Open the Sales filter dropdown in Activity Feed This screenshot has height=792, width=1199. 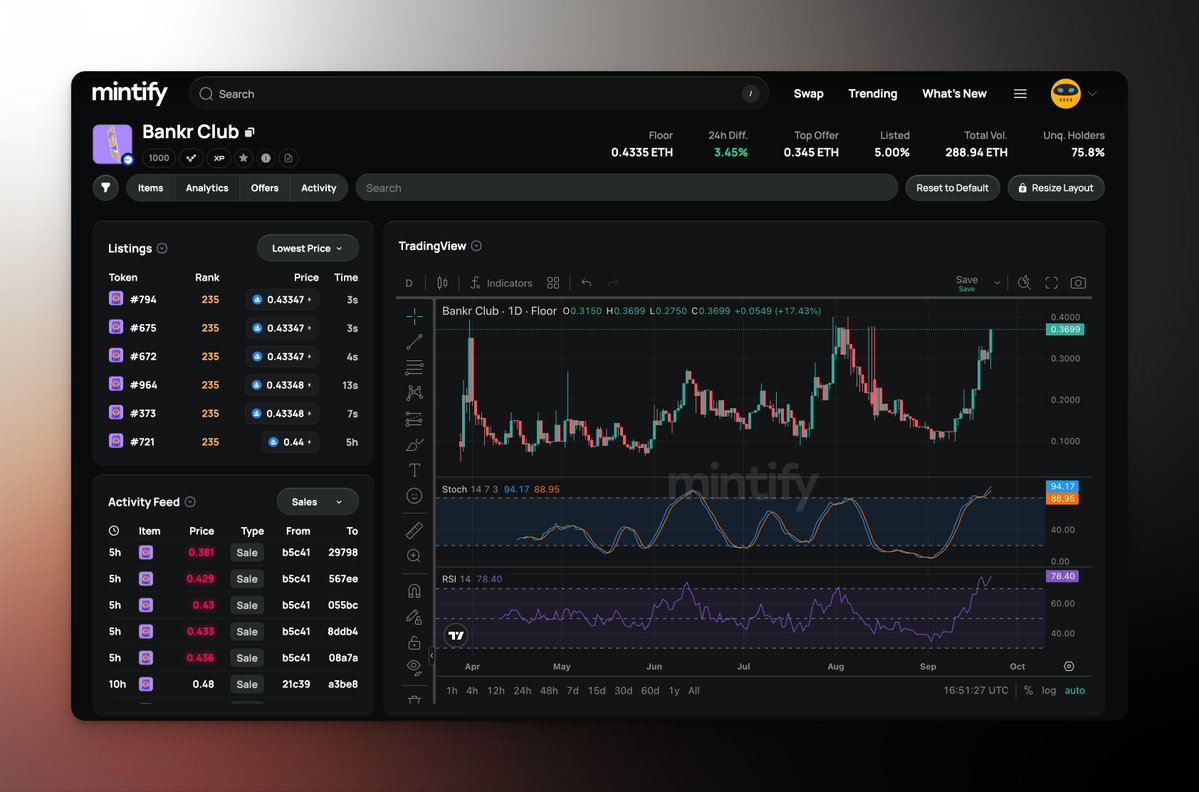[317, 501]
